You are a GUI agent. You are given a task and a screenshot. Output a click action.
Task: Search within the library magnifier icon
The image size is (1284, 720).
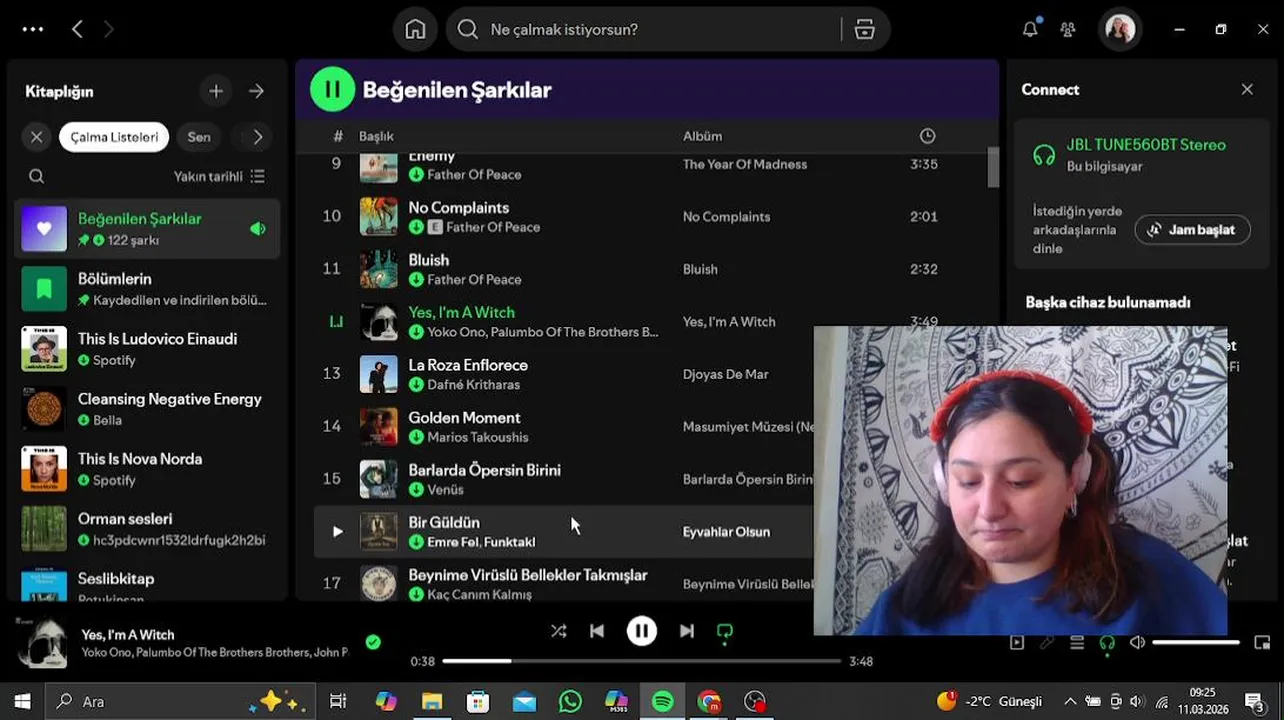[x=37, y=176]
